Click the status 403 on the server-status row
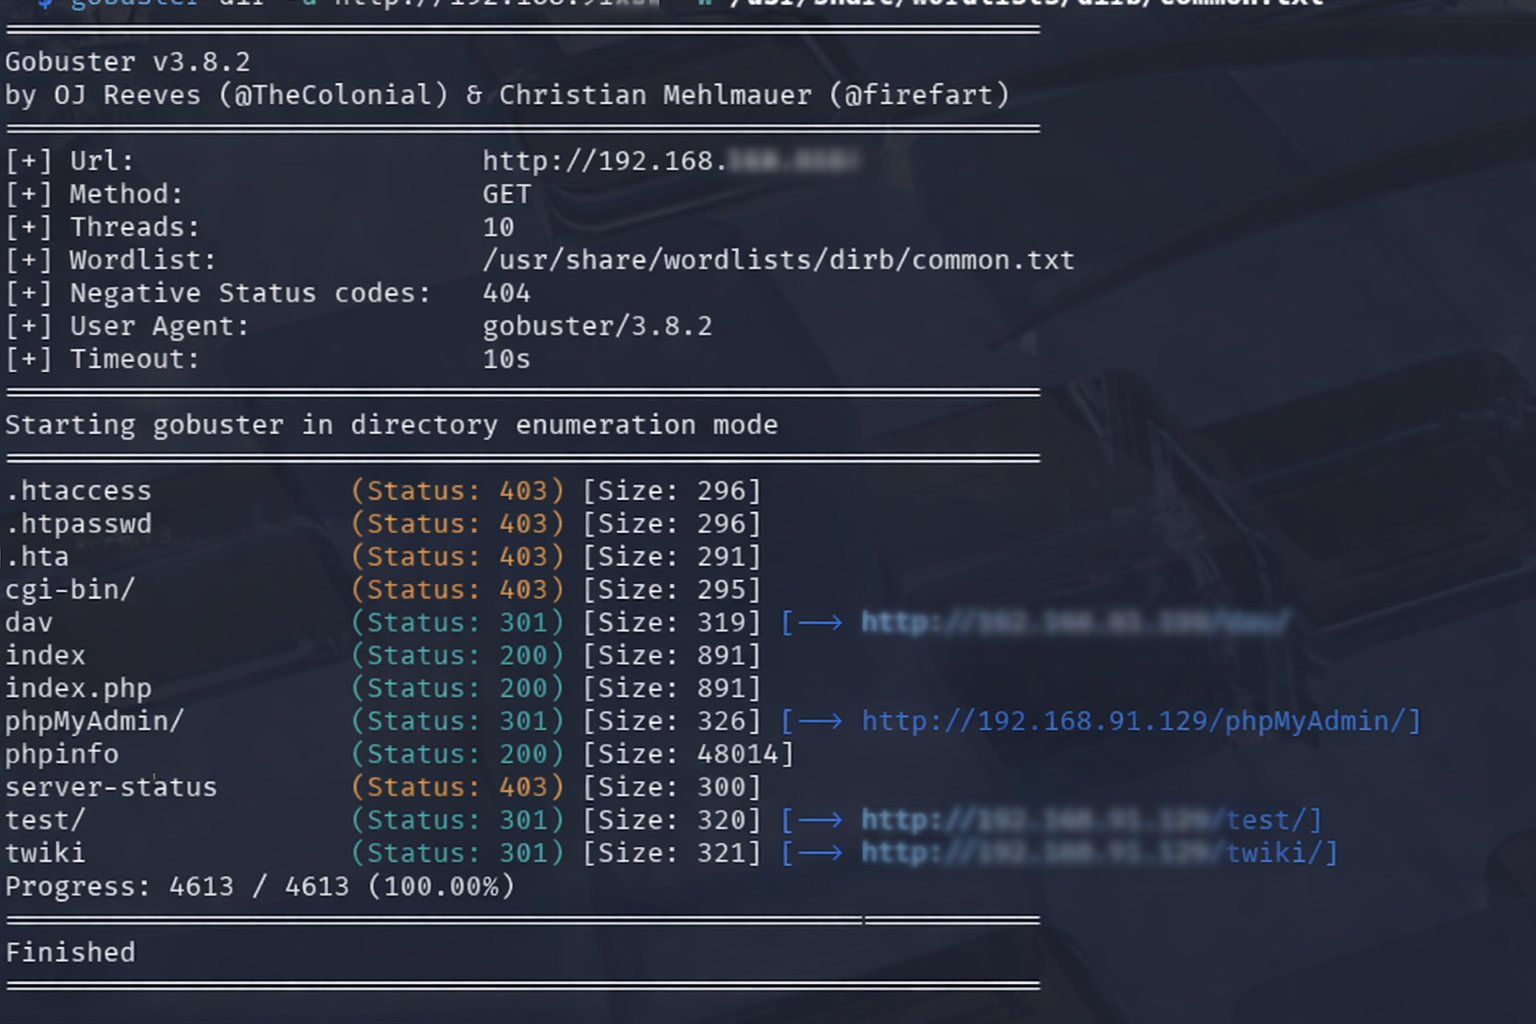The width and height of the screenshot is (1536, 1024). 457,787
